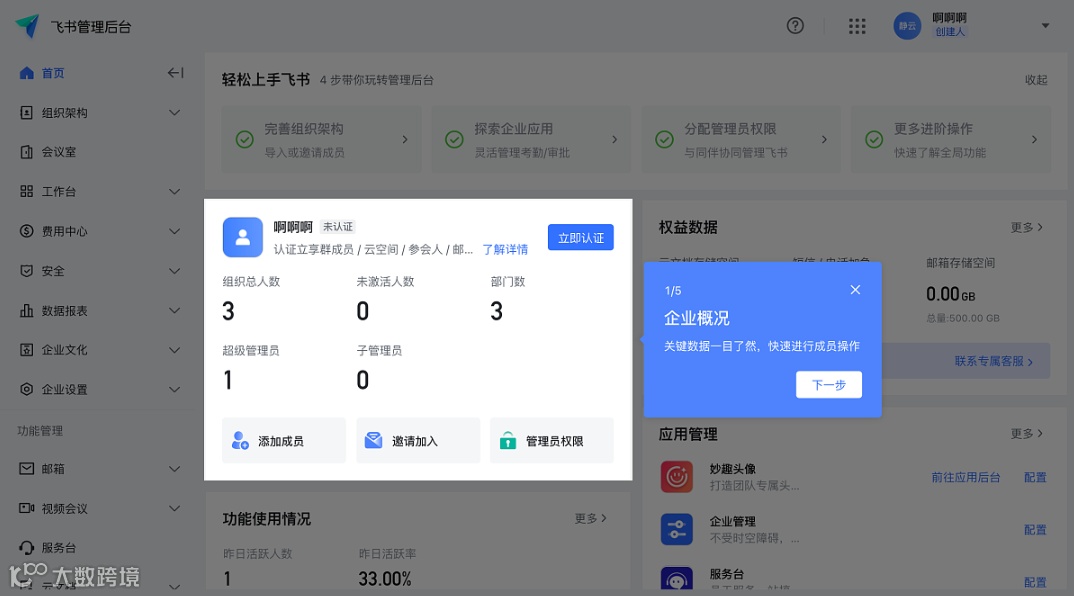Open 完善组织架构 step card
This screenshot has width=1074, height=596.
[322, 139]
